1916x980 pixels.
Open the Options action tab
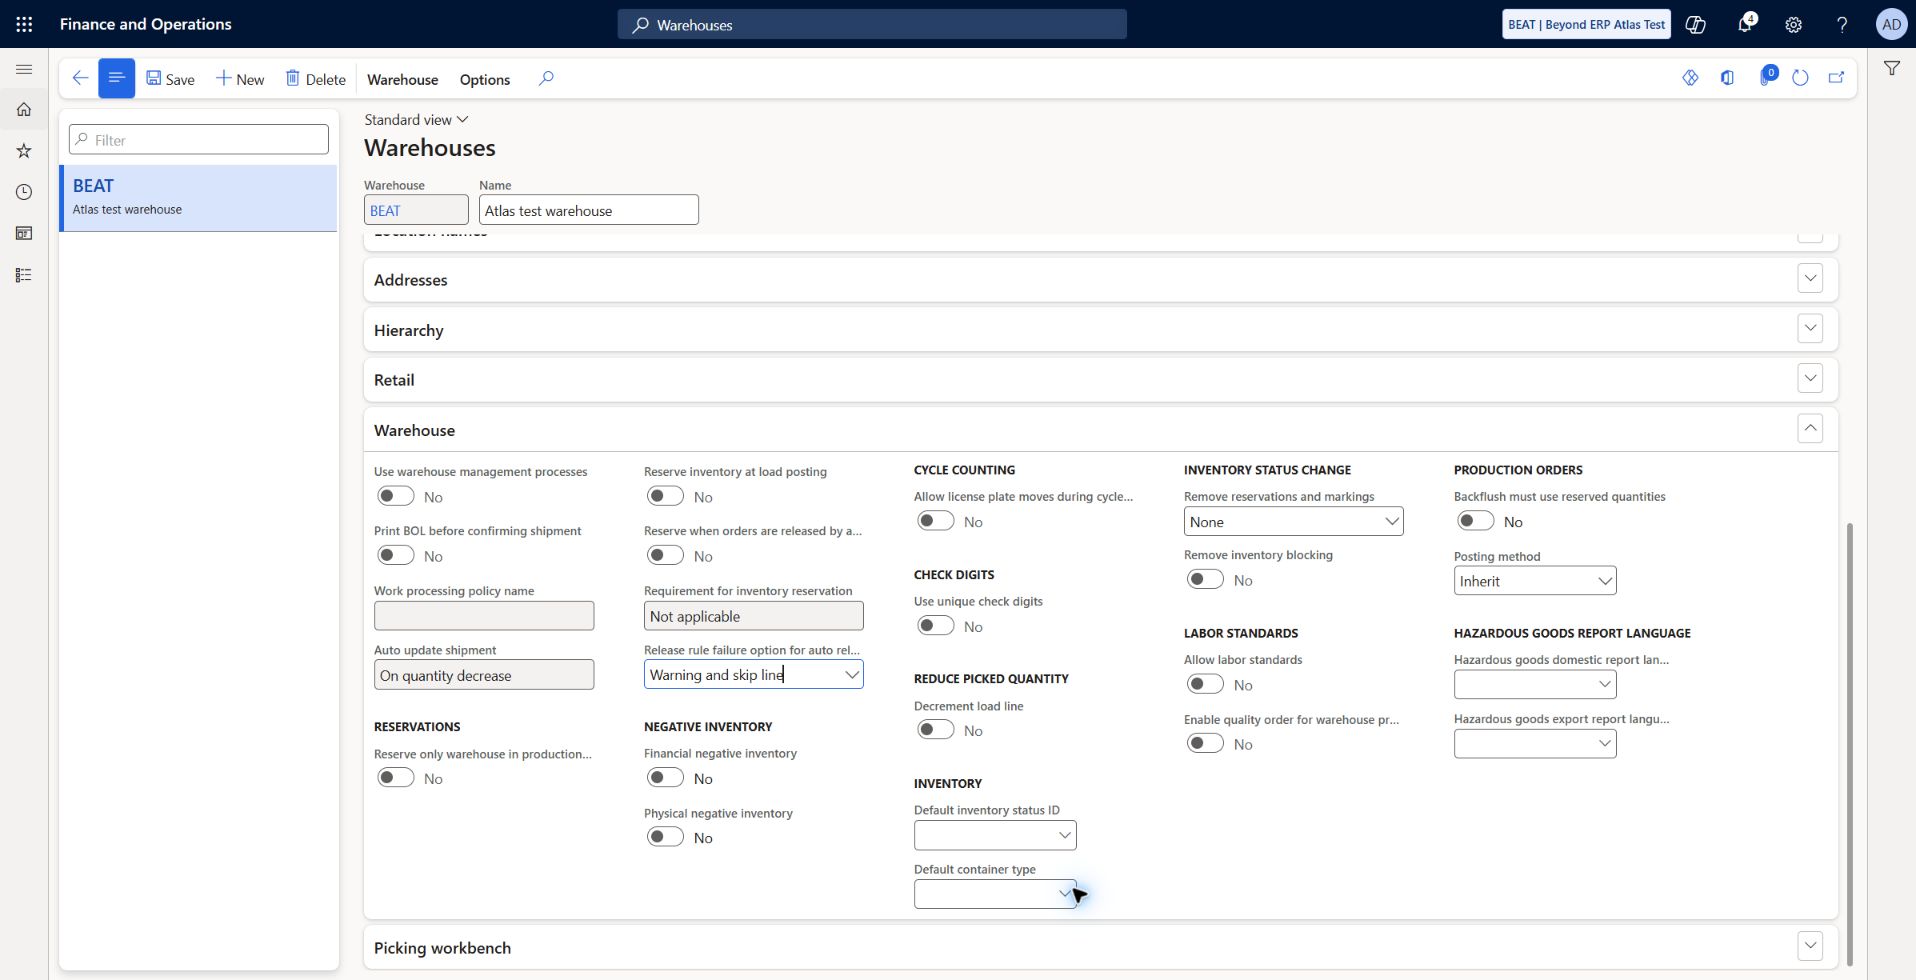click(485, 79)
